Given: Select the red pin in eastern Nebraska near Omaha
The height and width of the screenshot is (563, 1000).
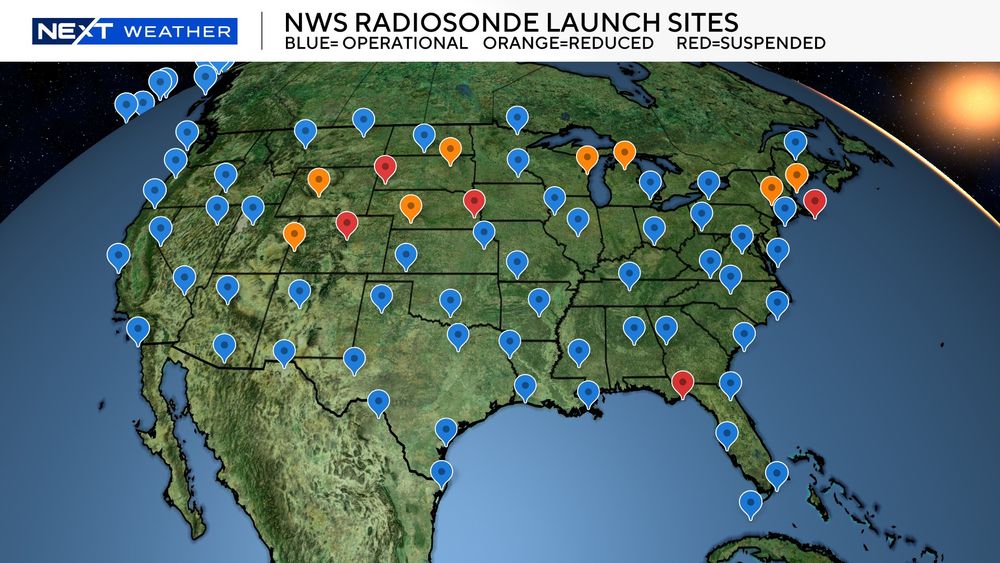Looking at the screenshot, I should coord(474,203).
